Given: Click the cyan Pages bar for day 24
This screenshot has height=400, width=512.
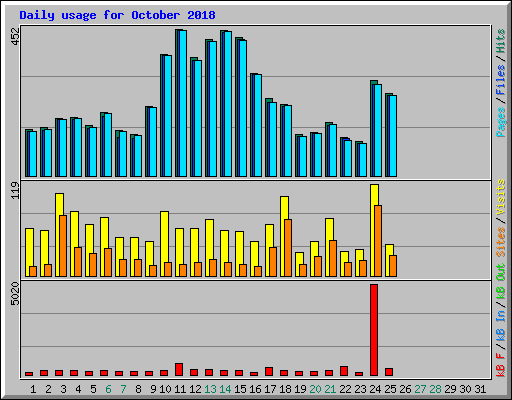Looking at the screenshot, I should tap(378, 130).
